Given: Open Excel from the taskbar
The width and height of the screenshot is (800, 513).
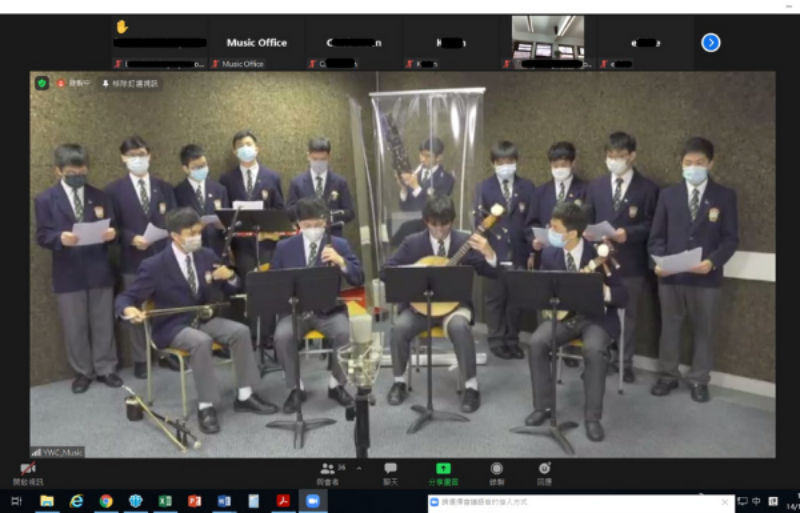Looking at the screenshot, I should coord(165,501).
